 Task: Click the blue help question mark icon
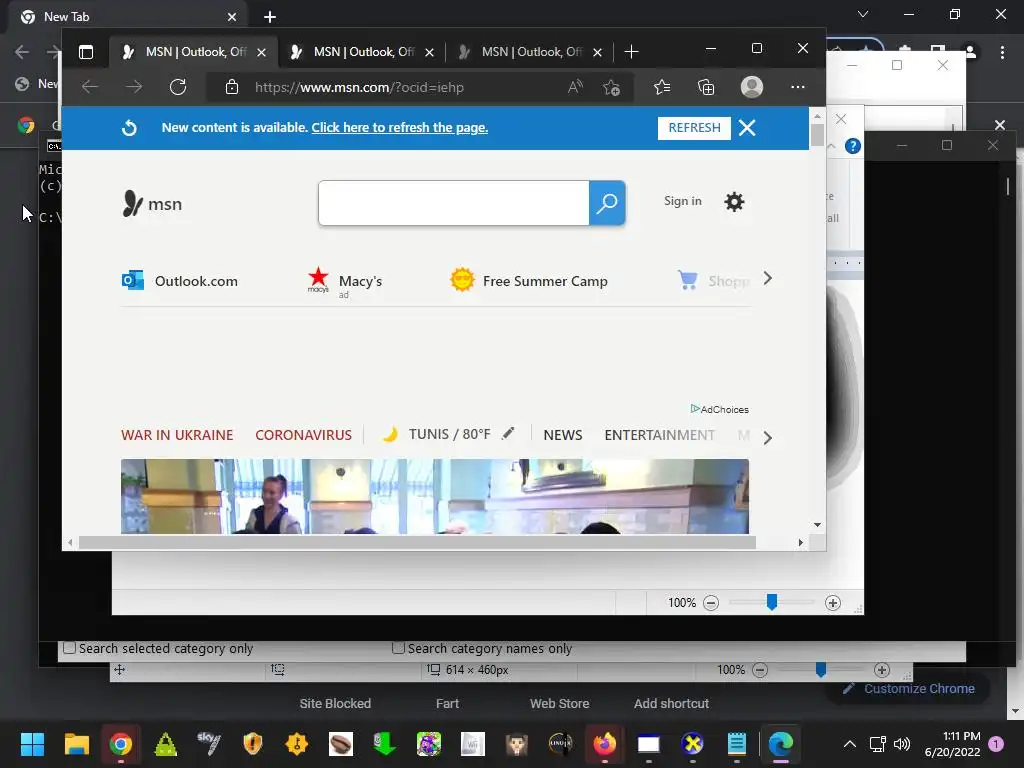point(852,146)
